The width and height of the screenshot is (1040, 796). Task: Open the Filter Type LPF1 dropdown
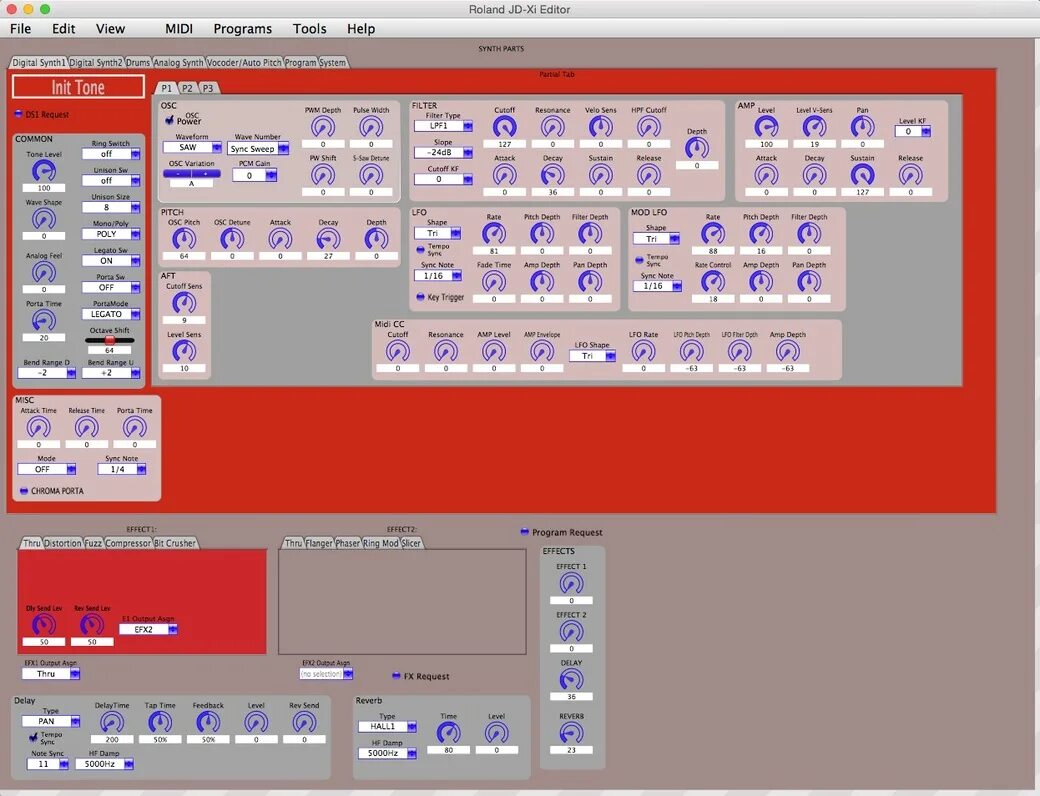443,125
